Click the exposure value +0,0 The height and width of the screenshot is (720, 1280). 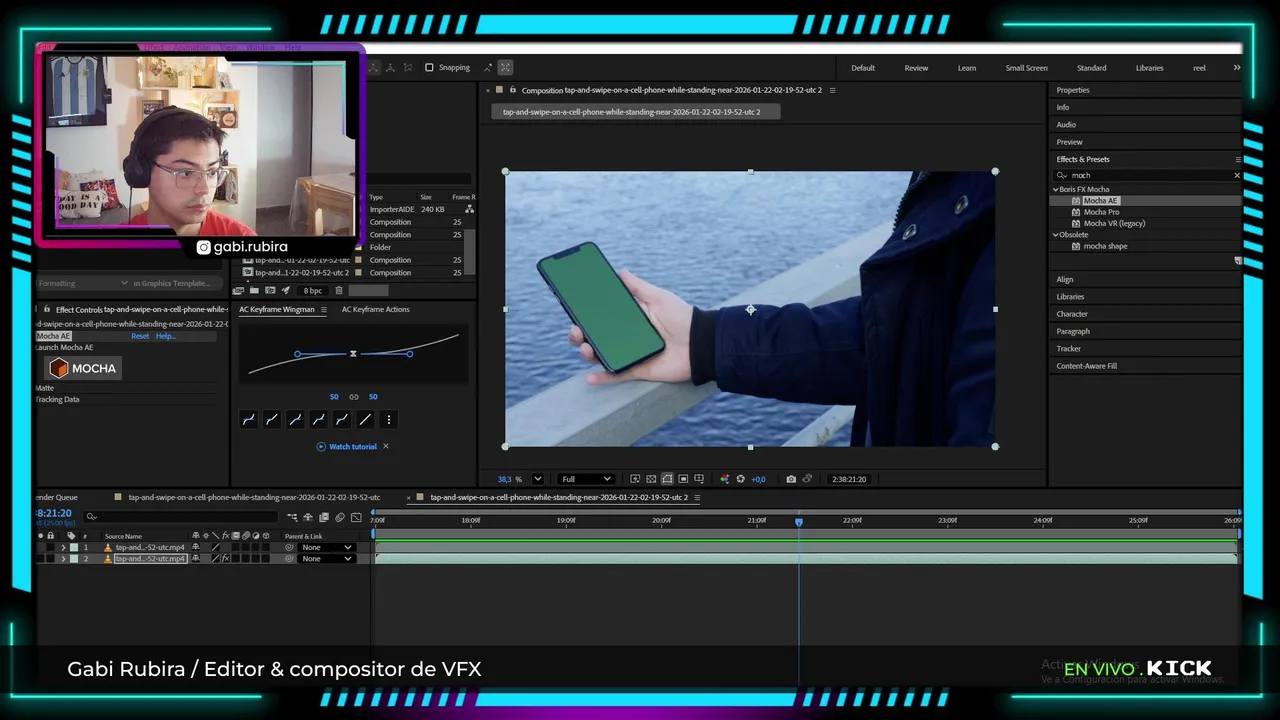[758, 479]
